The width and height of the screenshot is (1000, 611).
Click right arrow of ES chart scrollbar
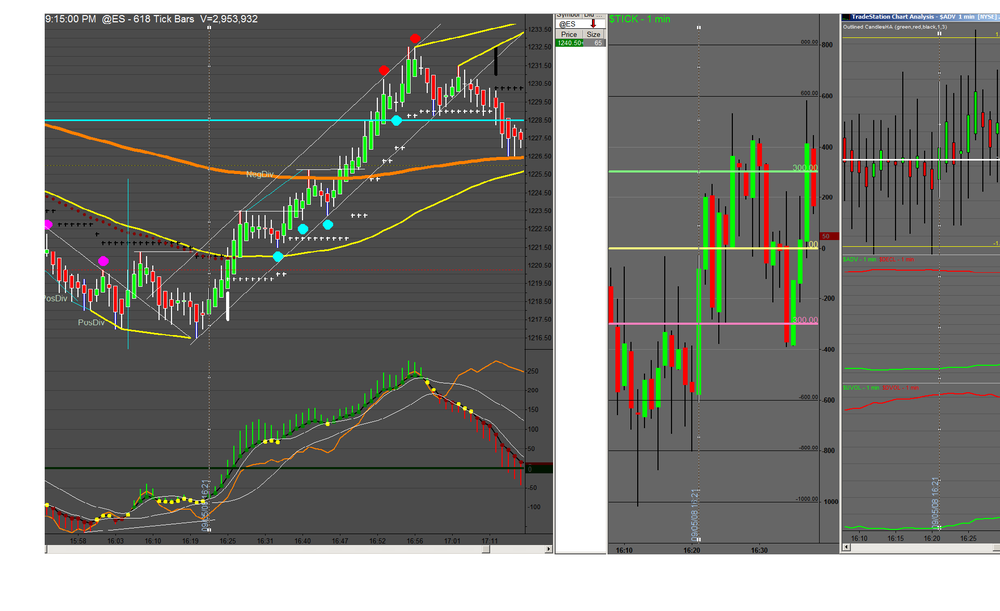point(548,549)
